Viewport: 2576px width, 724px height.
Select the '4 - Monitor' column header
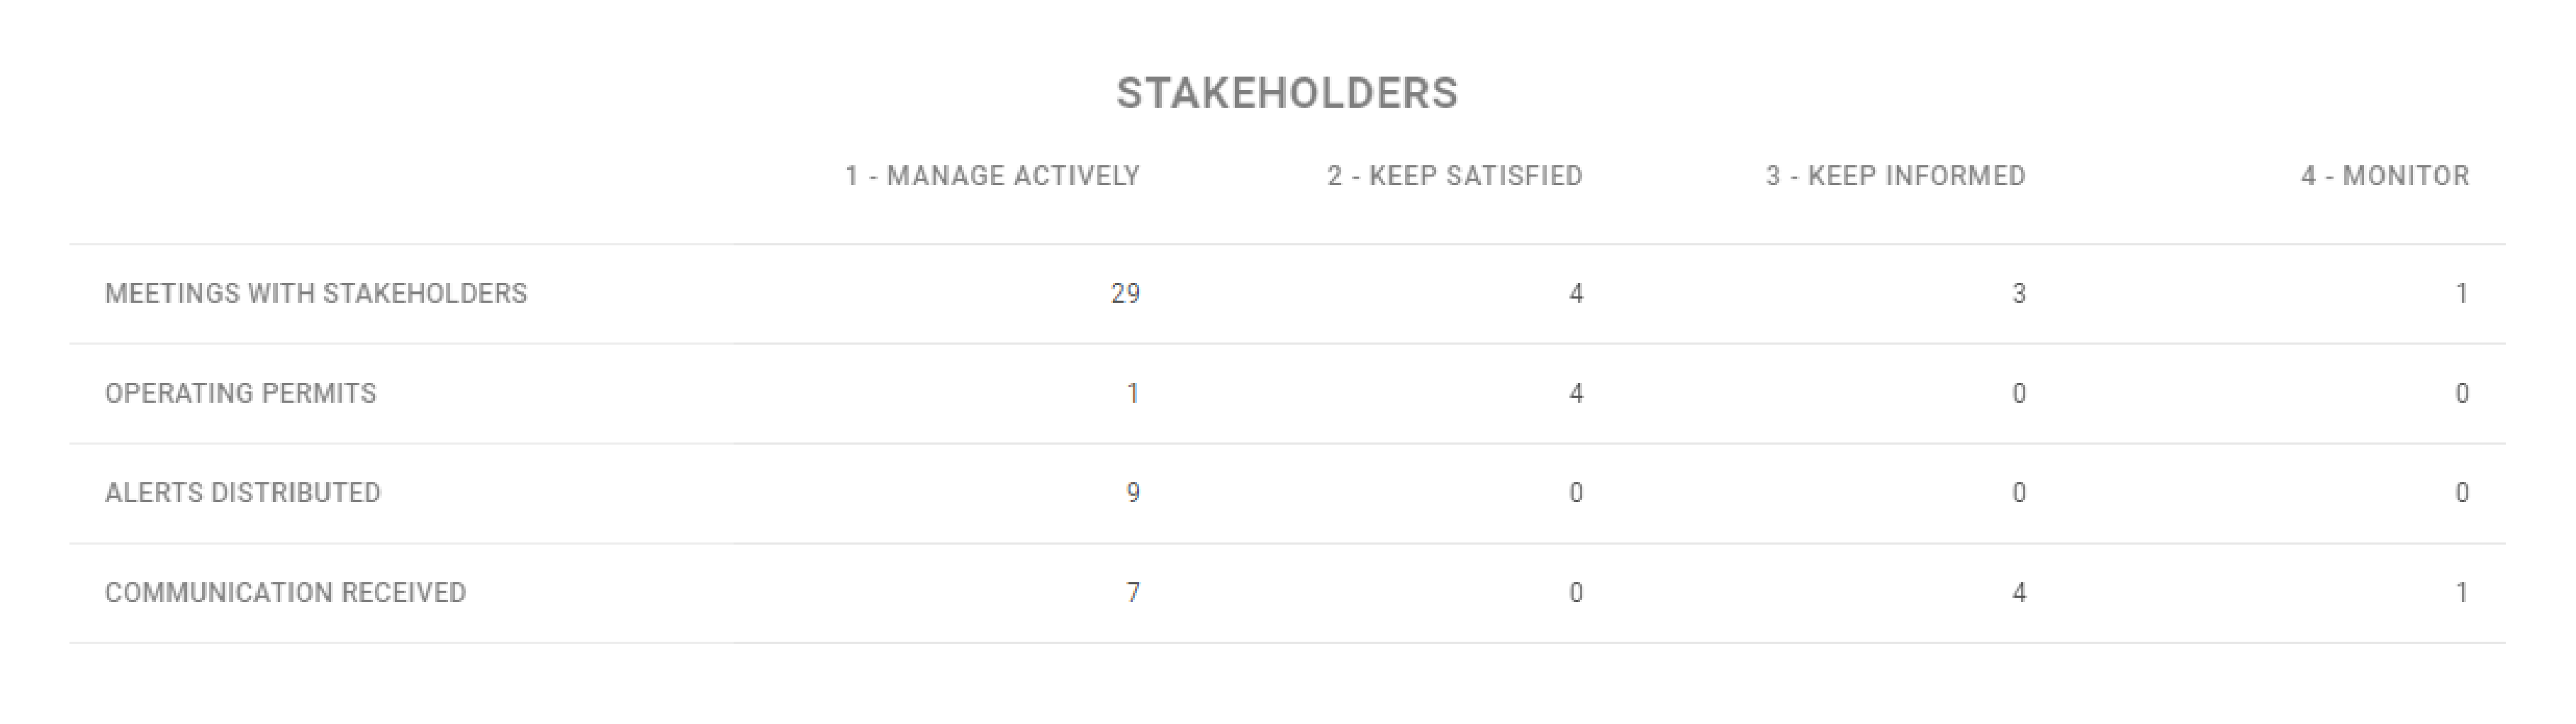click(2385, 176)
